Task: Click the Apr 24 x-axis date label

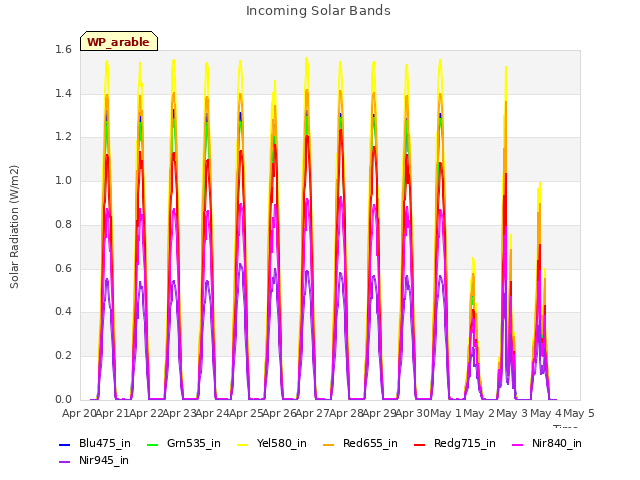Action: coord(213,414)
